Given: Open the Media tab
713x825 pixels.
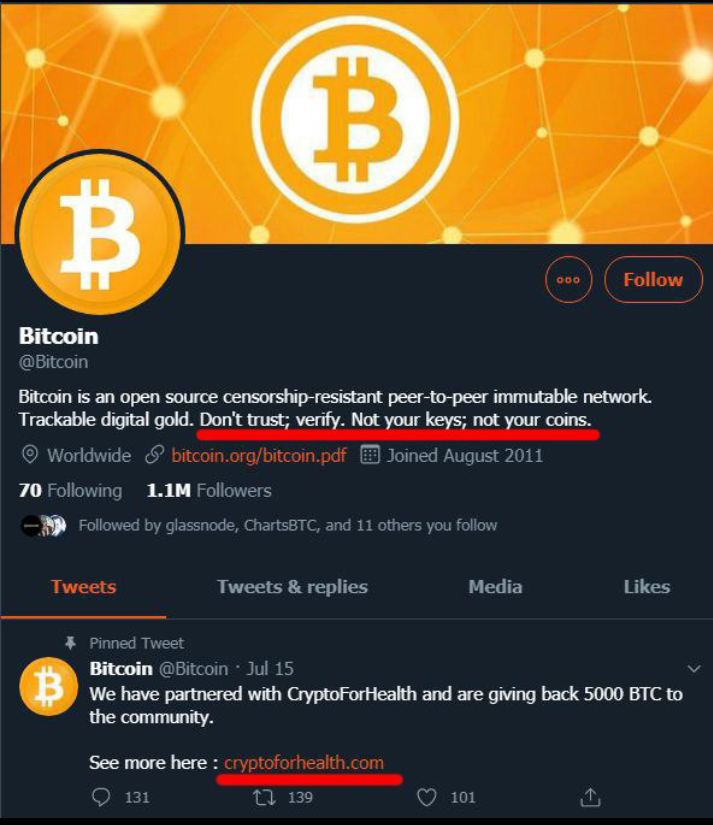Looking at the screenshot, I should pyautogui.click(x=495, y=587).
